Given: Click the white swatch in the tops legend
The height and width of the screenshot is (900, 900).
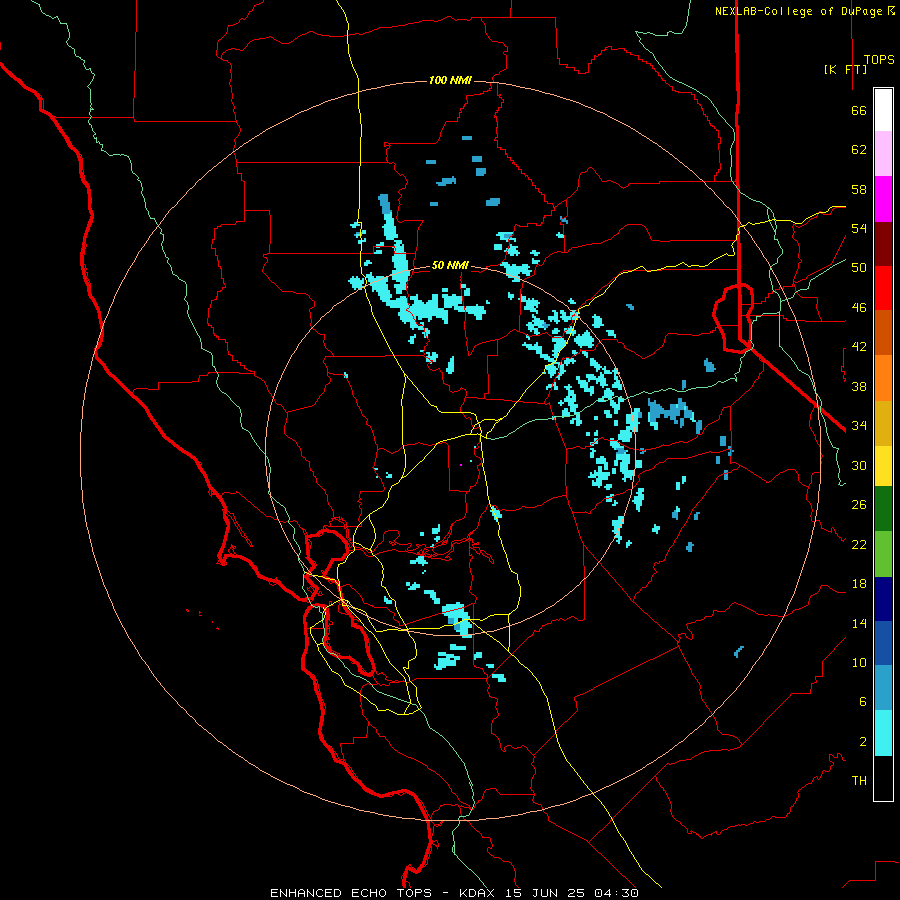Looking at the screenshot, I should 883,110.
